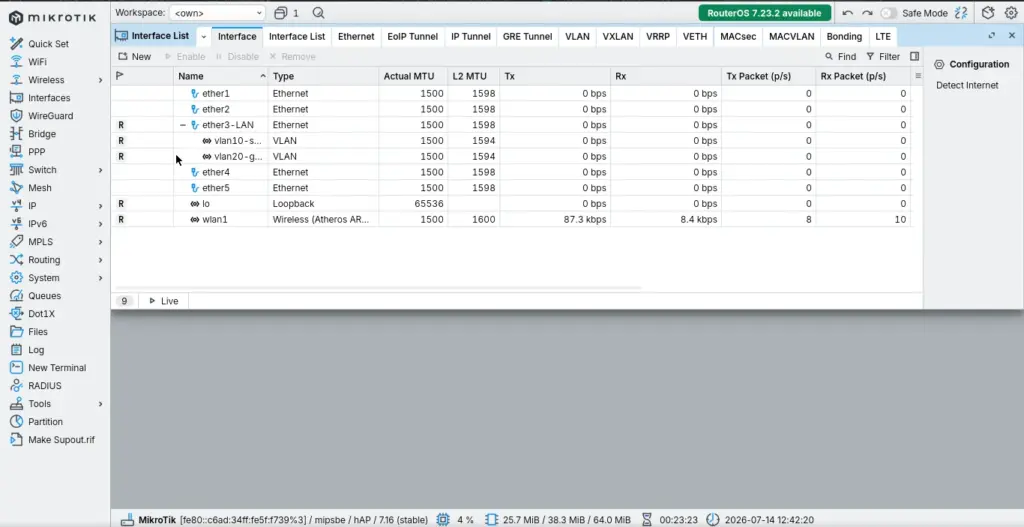Switch to the GRE Tunnel tab
This screenshot has height=527, width=1024.
527,37
